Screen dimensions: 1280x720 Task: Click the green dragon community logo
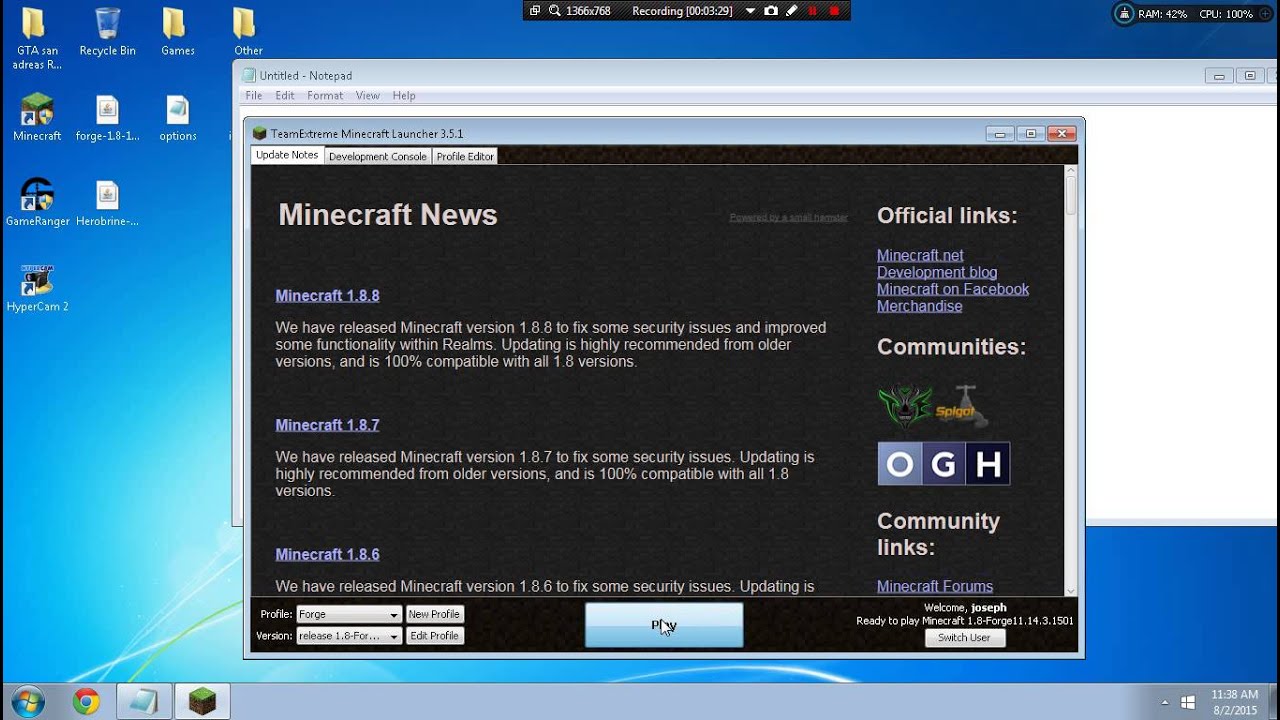[x=904, y=407]
